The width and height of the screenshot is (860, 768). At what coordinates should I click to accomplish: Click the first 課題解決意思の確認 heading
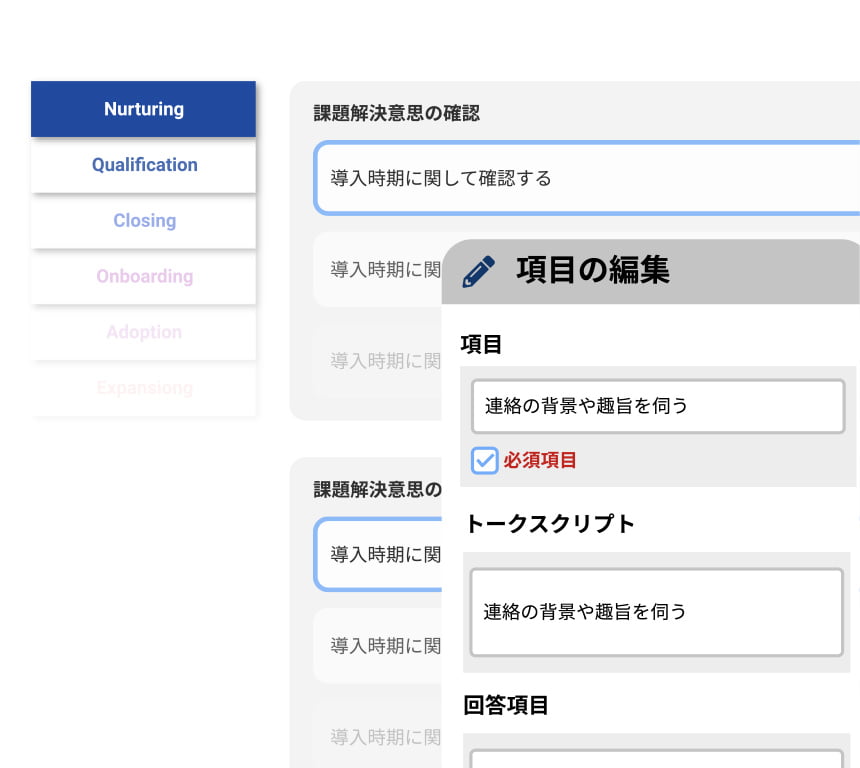pos(397,113)
